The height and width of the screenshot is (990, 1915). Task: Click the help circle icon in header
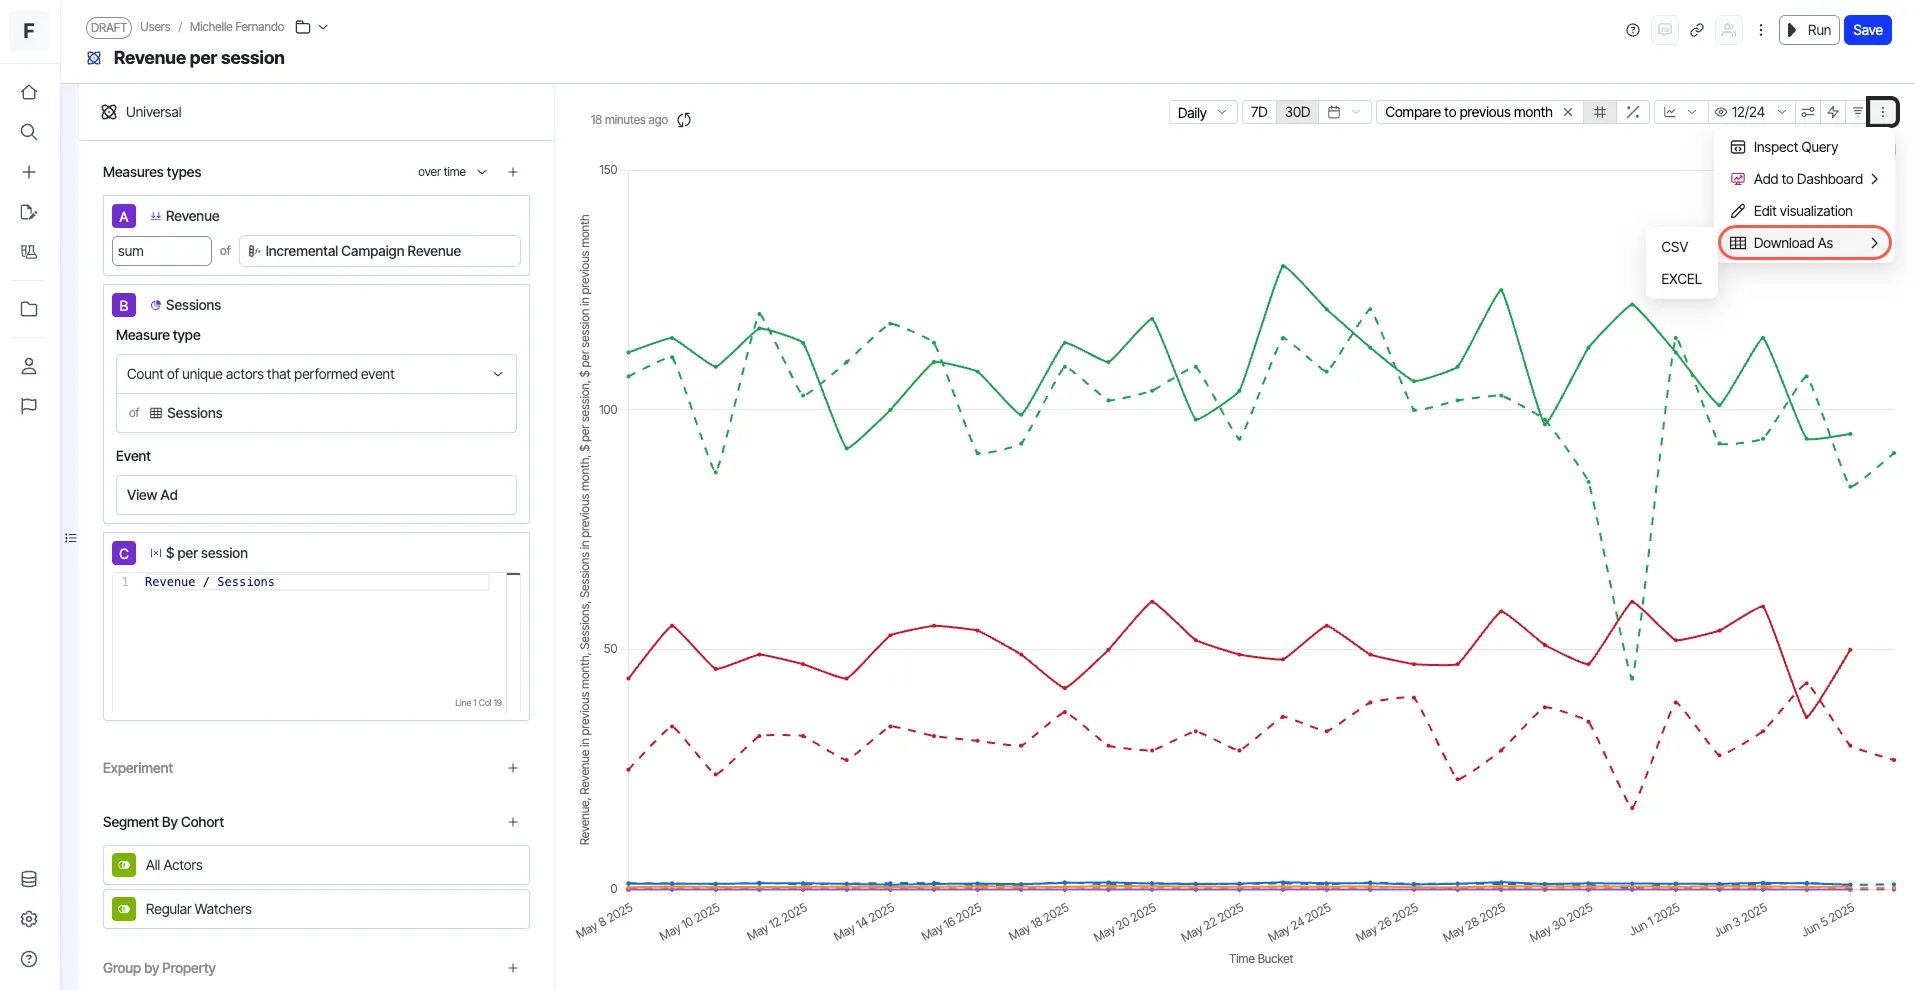(1633, 30)
